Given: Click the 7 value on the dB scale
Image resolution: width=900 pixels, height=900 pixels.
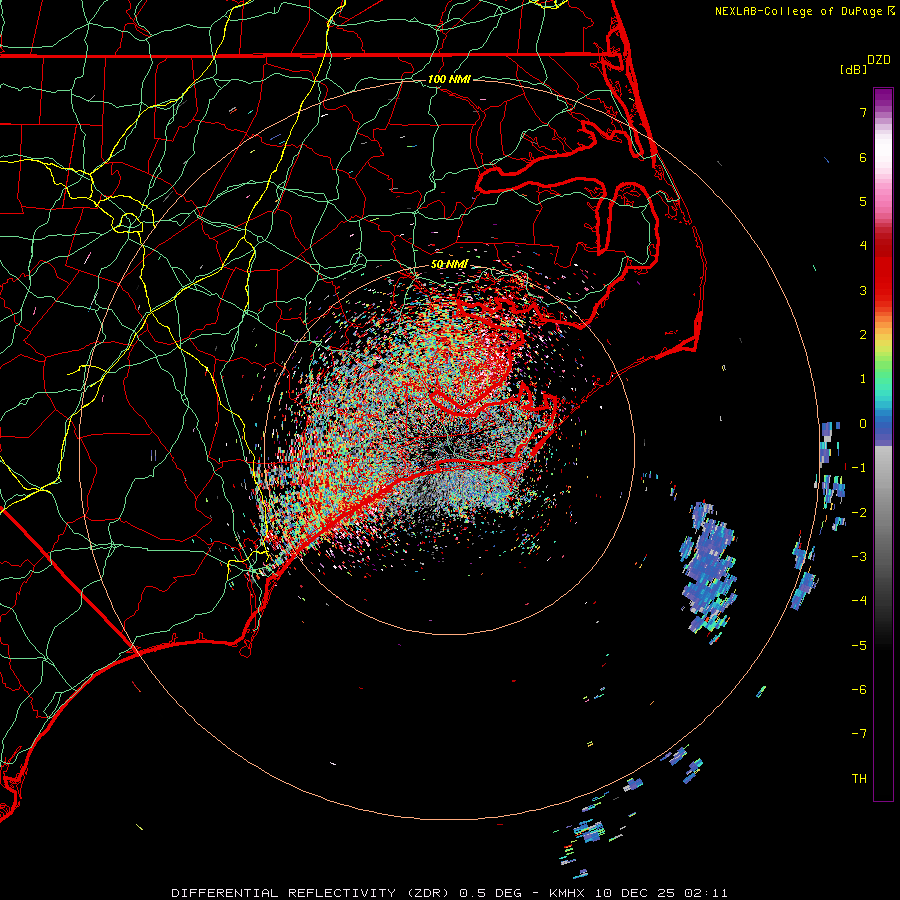Looking at the screenshot, I should (863, 112).
